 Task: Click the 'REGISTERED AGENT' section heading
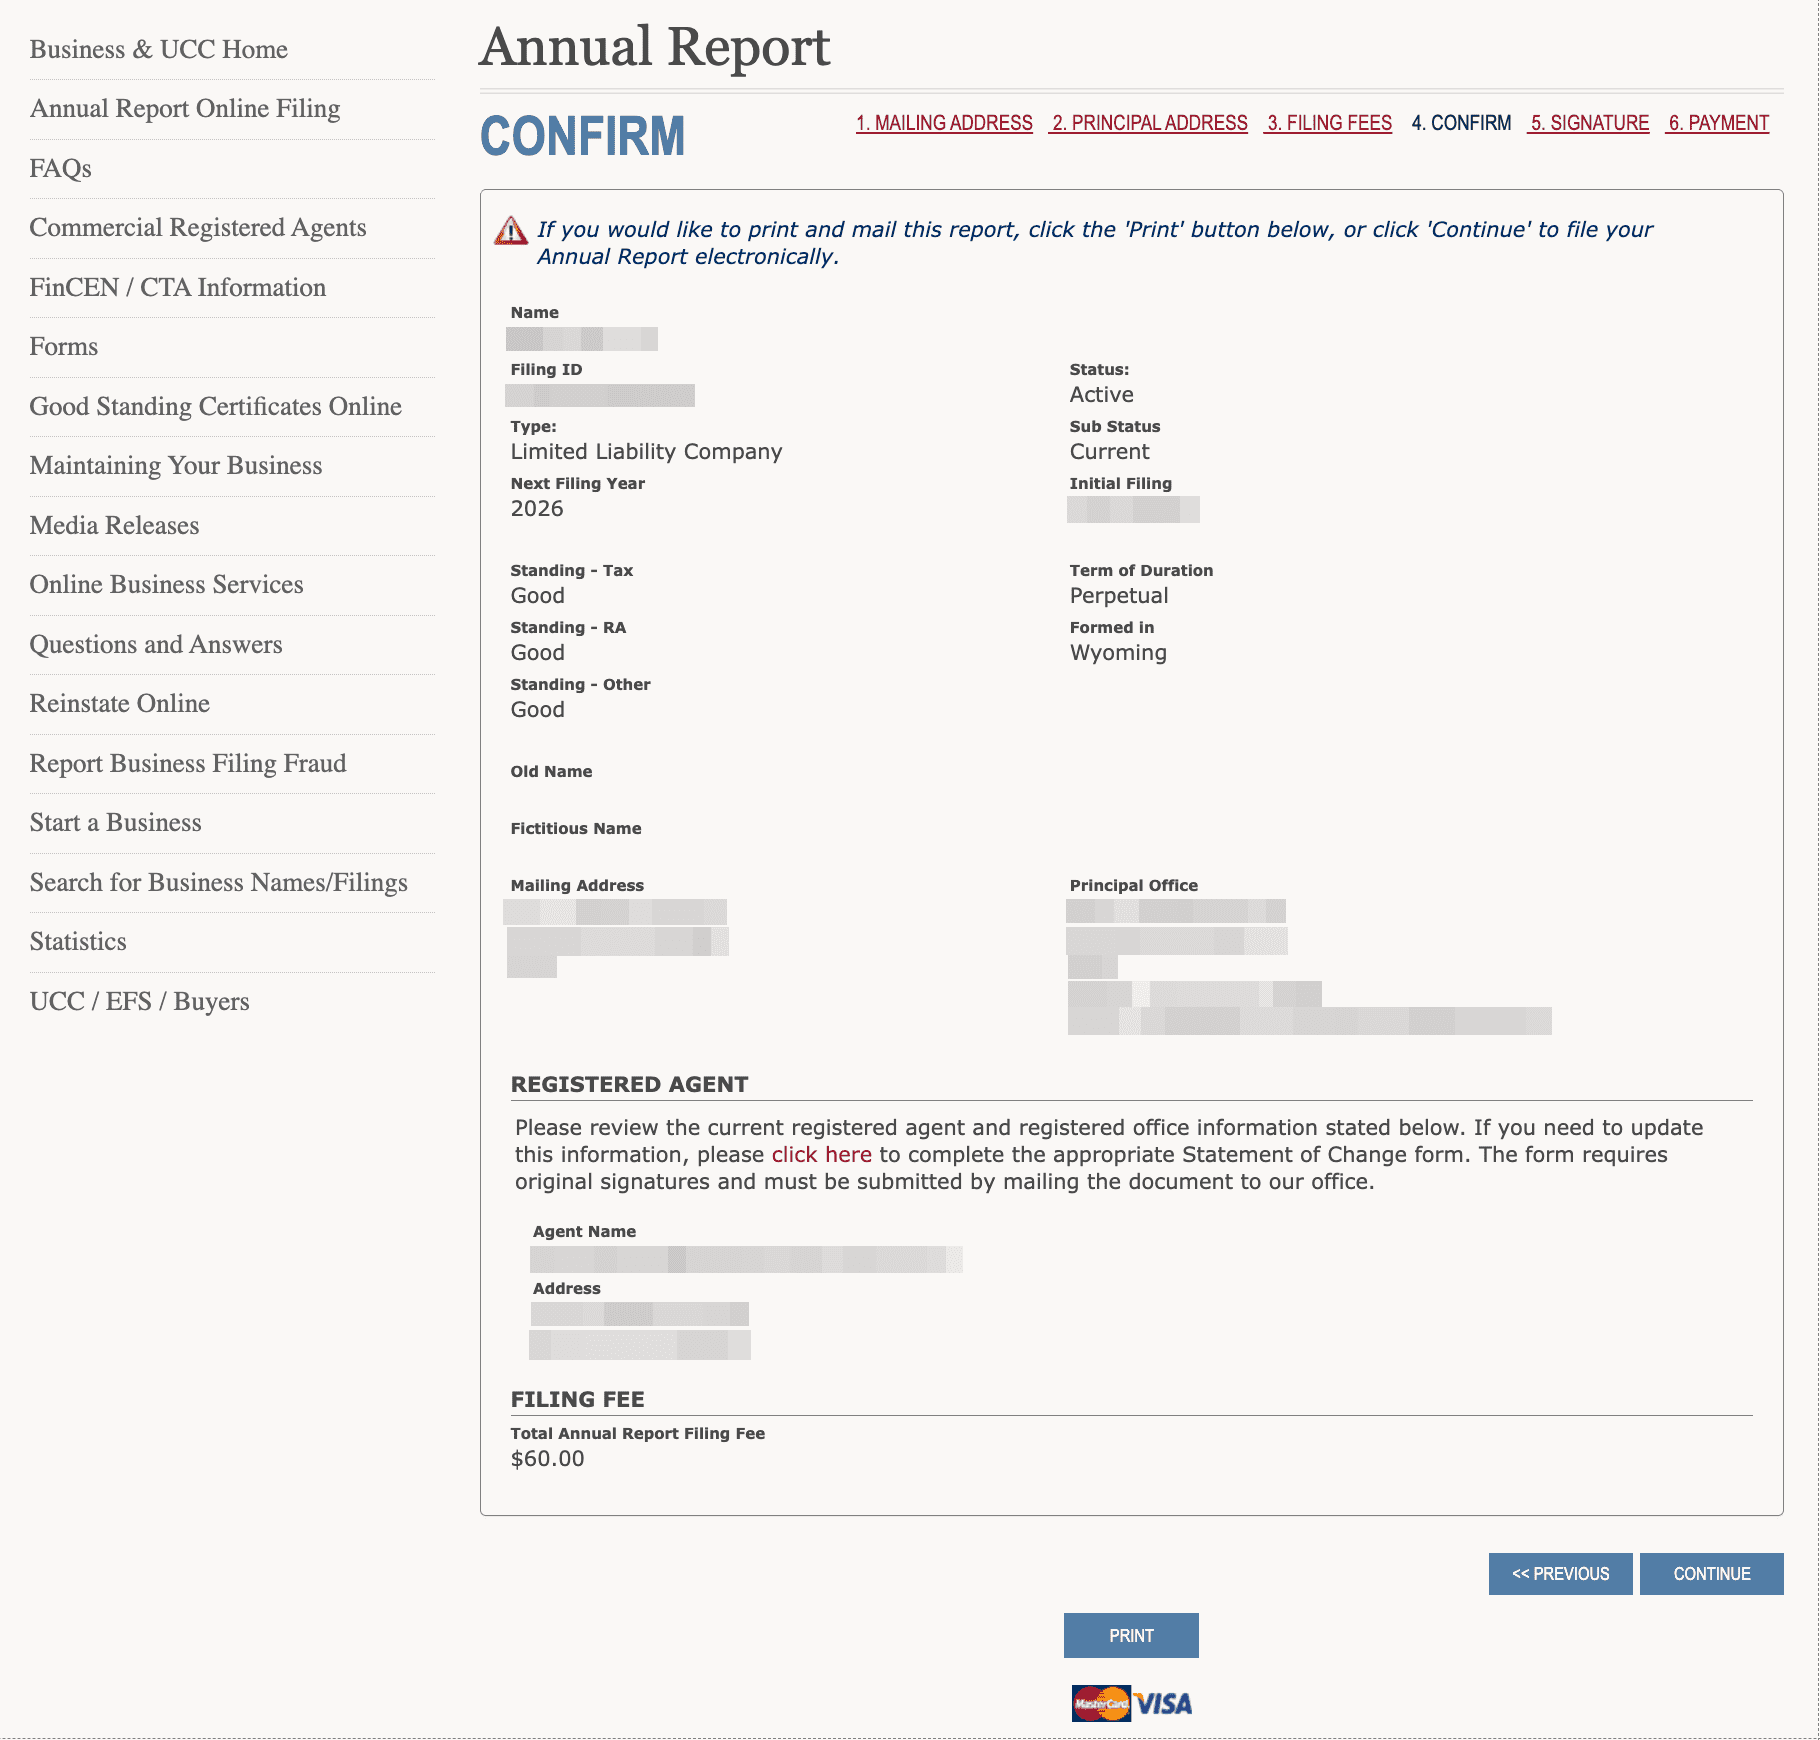pos(629,1084)
